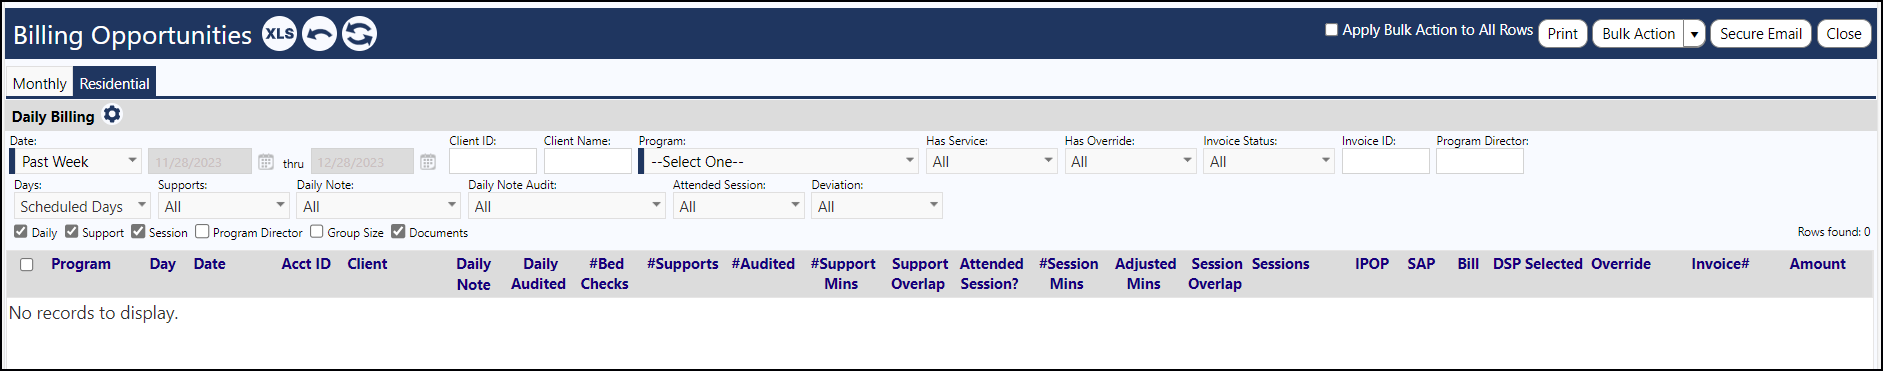The width and height of the screenshot is (1883, 371).
Task: Sort by the Invoice# column header
Action: pos(1720,264)
